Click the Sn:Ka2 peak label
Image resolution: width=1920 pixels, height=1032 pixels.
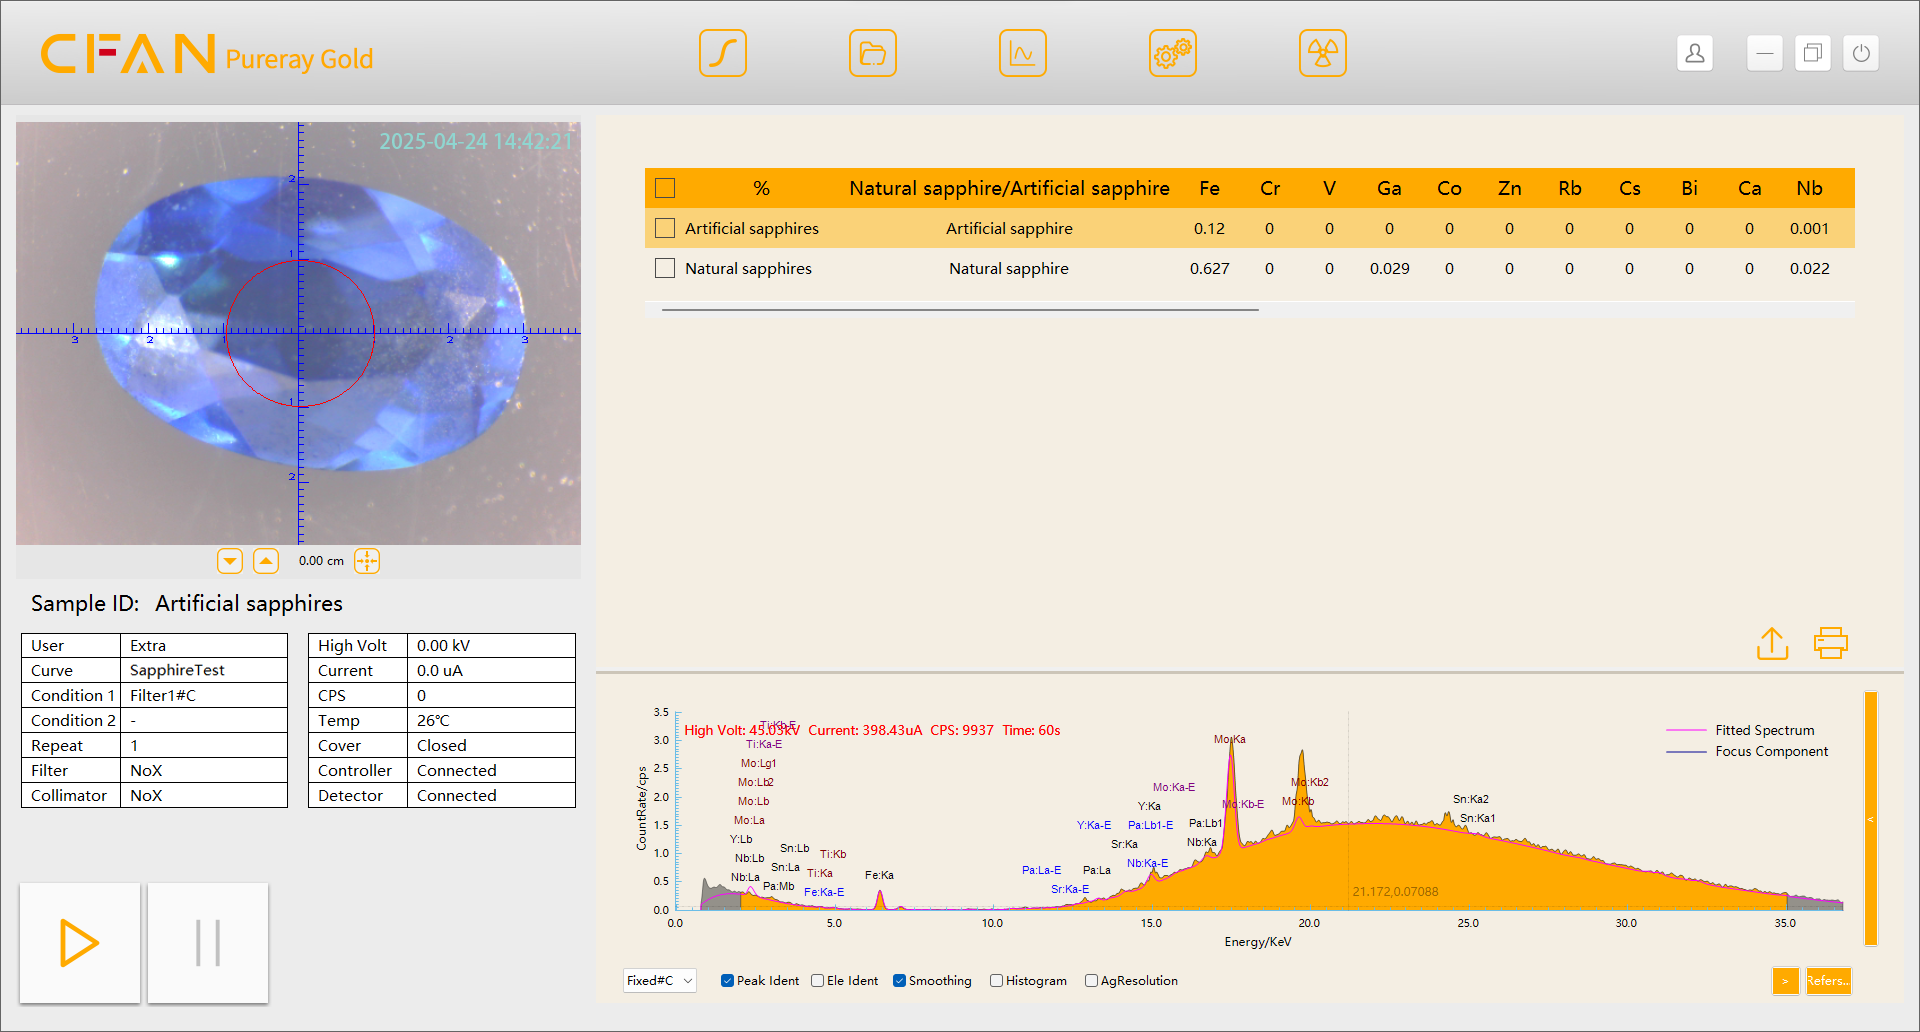pos(1470,799)
